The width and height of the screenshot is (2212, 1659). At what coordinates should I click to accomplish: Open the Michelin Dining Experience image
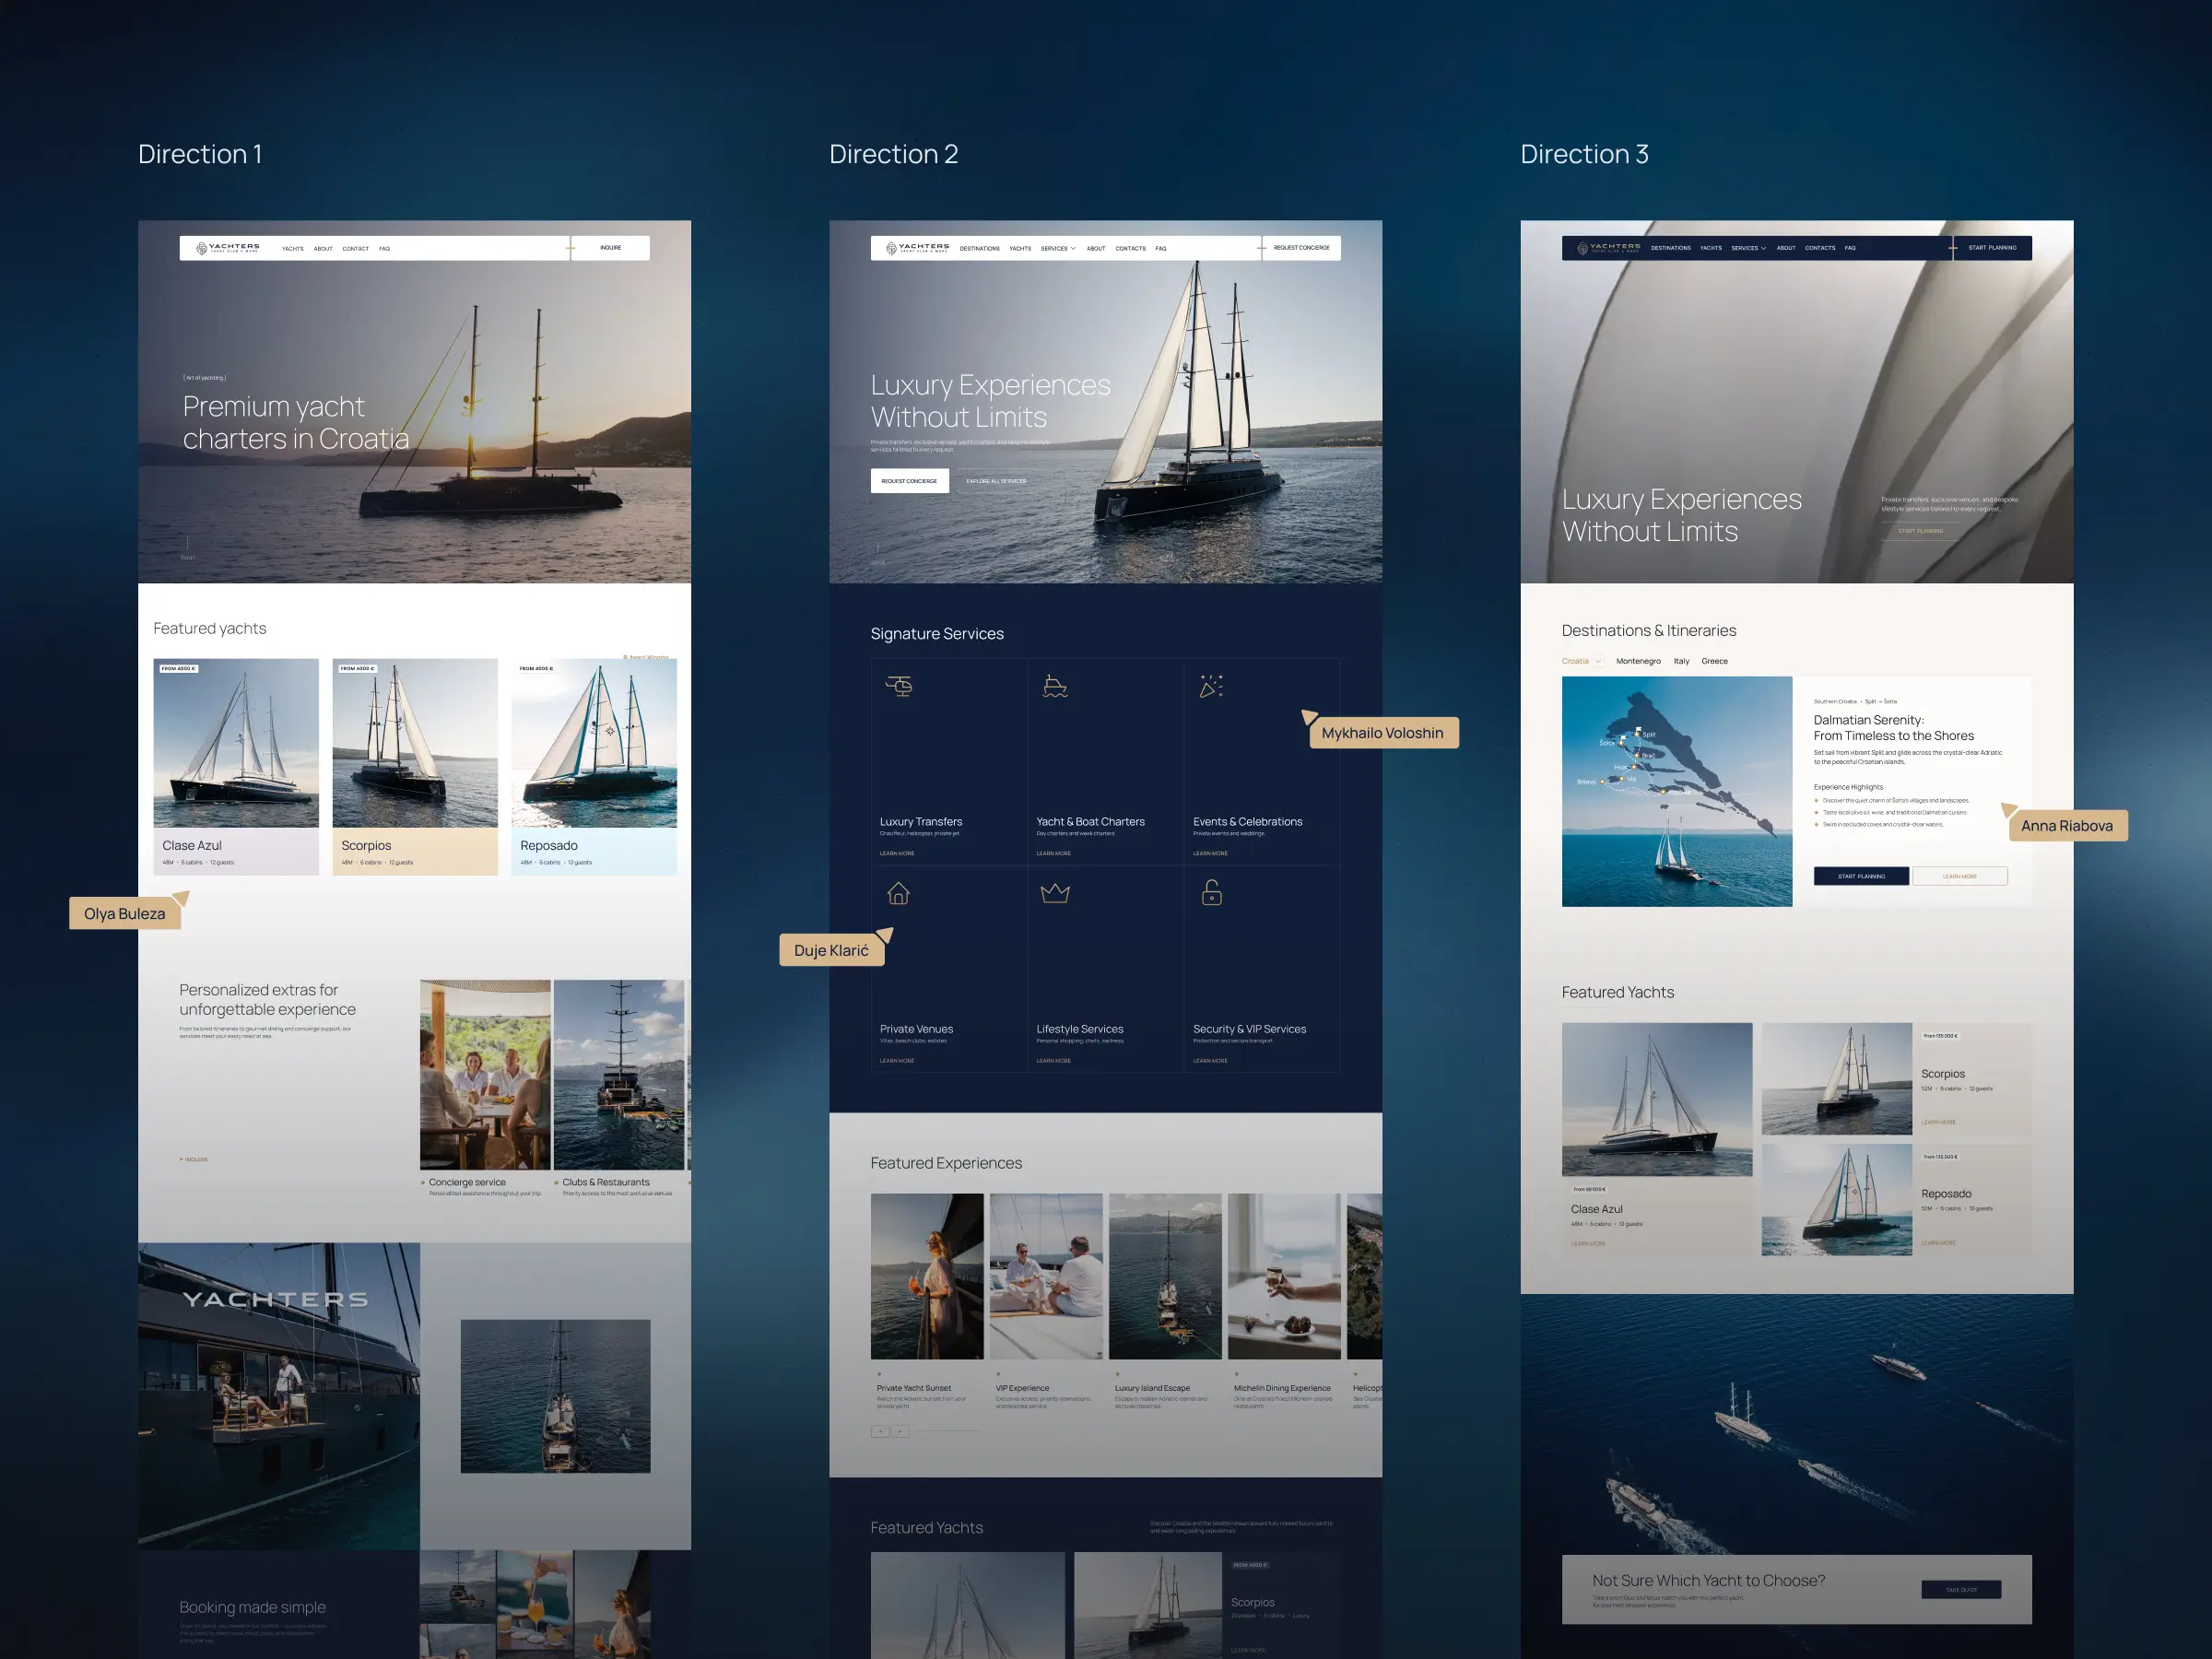point(1284,1276)
